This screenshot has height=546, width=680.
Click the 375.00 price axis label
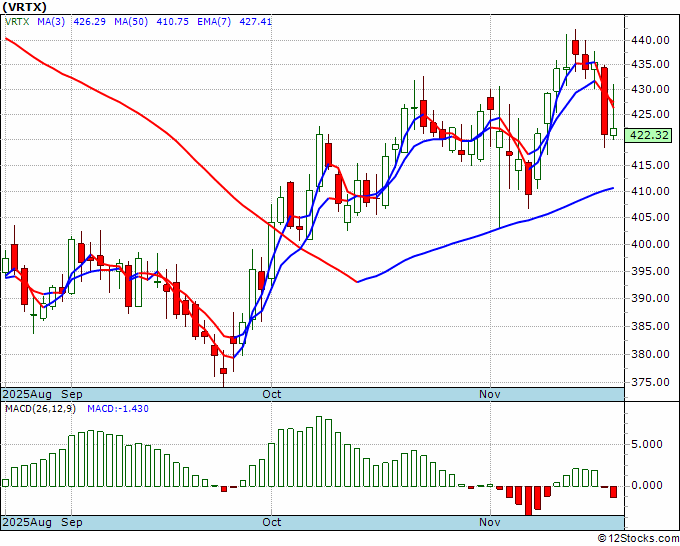(649, 383)
